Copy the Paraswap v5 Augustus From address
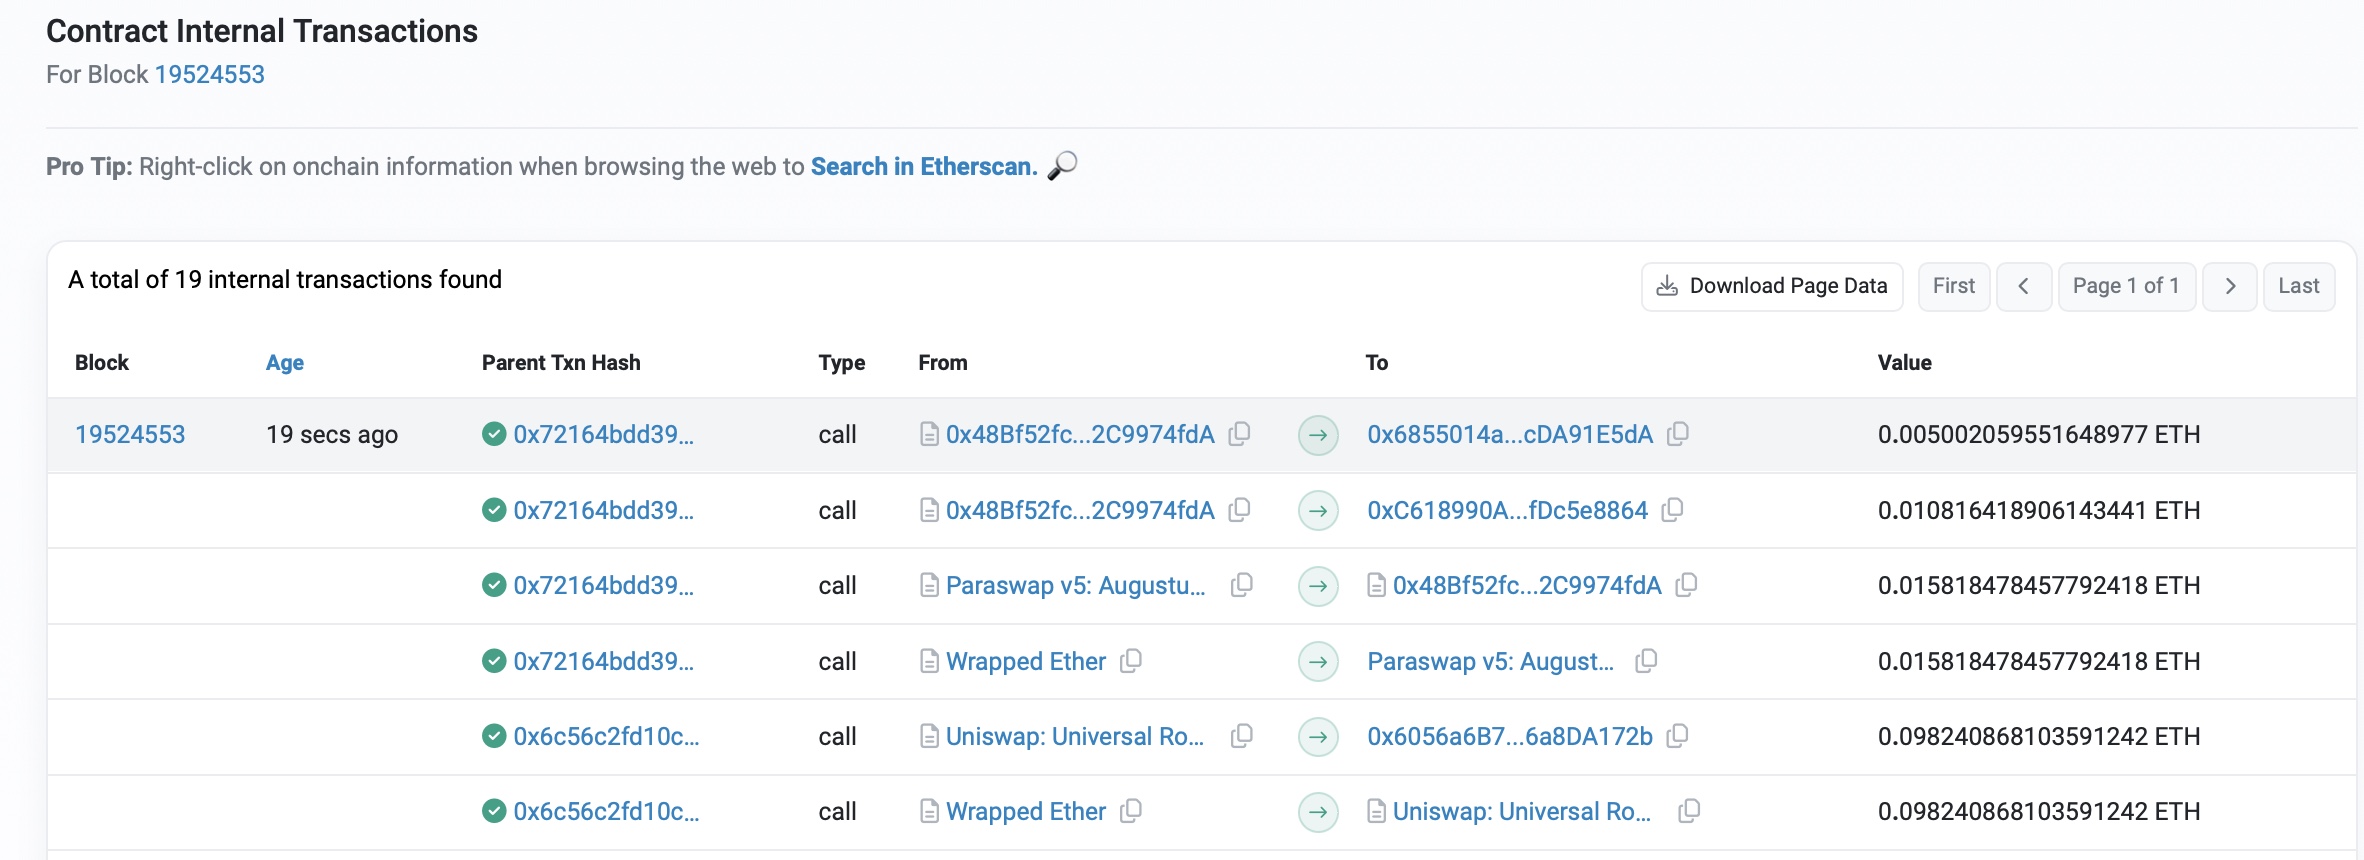2364x860 pixels. pos(1241,585)
